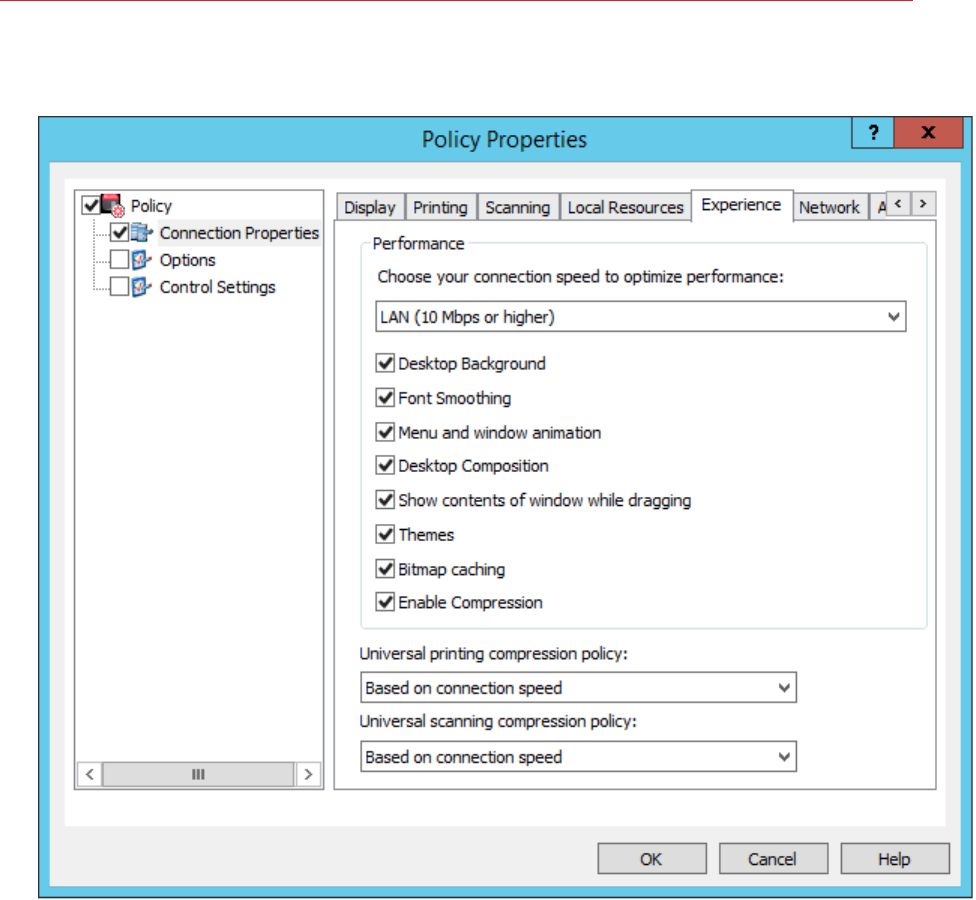Close the Policy Properties dialog

[928, 133]
